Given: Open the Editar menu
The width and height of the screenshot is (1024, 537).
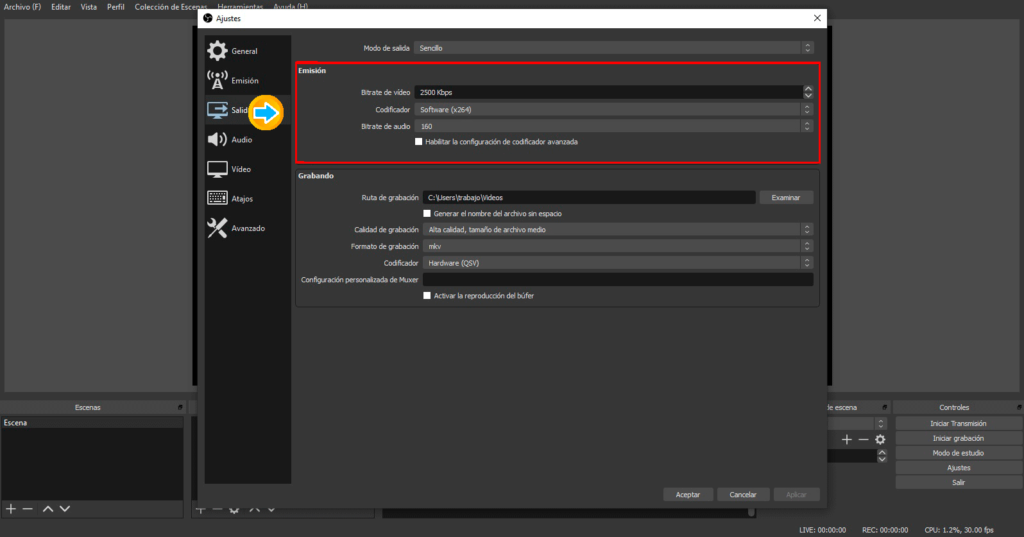Looking at the screenshot, I should [61, 7].
